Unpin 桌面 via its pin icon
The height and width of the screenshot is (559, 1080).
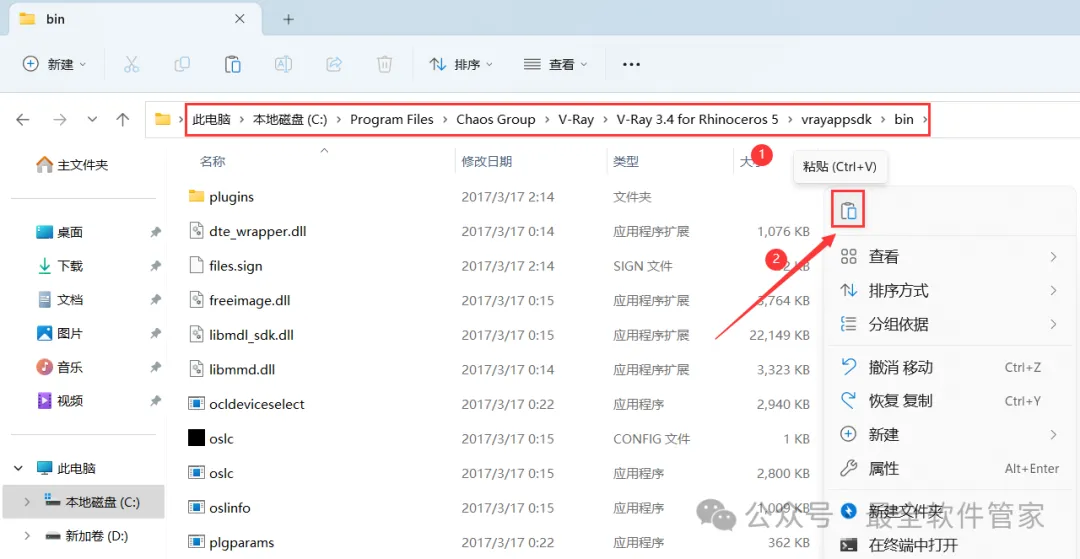click(x=156, y=233)
